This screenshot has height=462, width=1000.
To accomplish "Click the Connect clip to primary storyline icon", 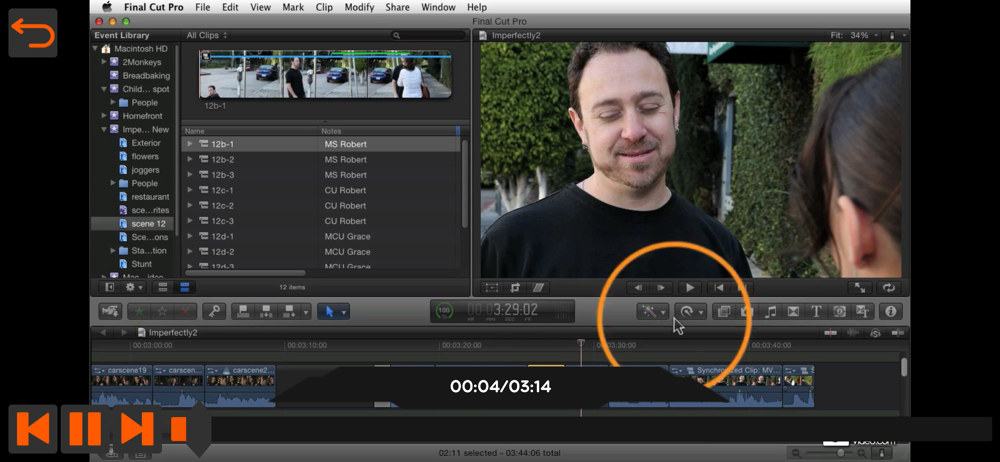I will tap(243, 311).
